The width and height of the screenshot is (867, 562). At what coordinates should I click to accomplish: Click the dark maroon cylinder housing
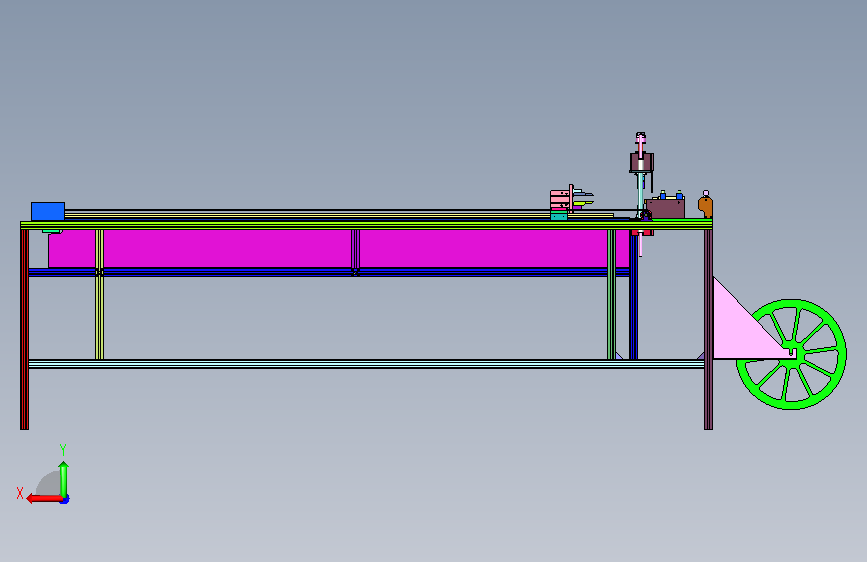pos(641,163)
